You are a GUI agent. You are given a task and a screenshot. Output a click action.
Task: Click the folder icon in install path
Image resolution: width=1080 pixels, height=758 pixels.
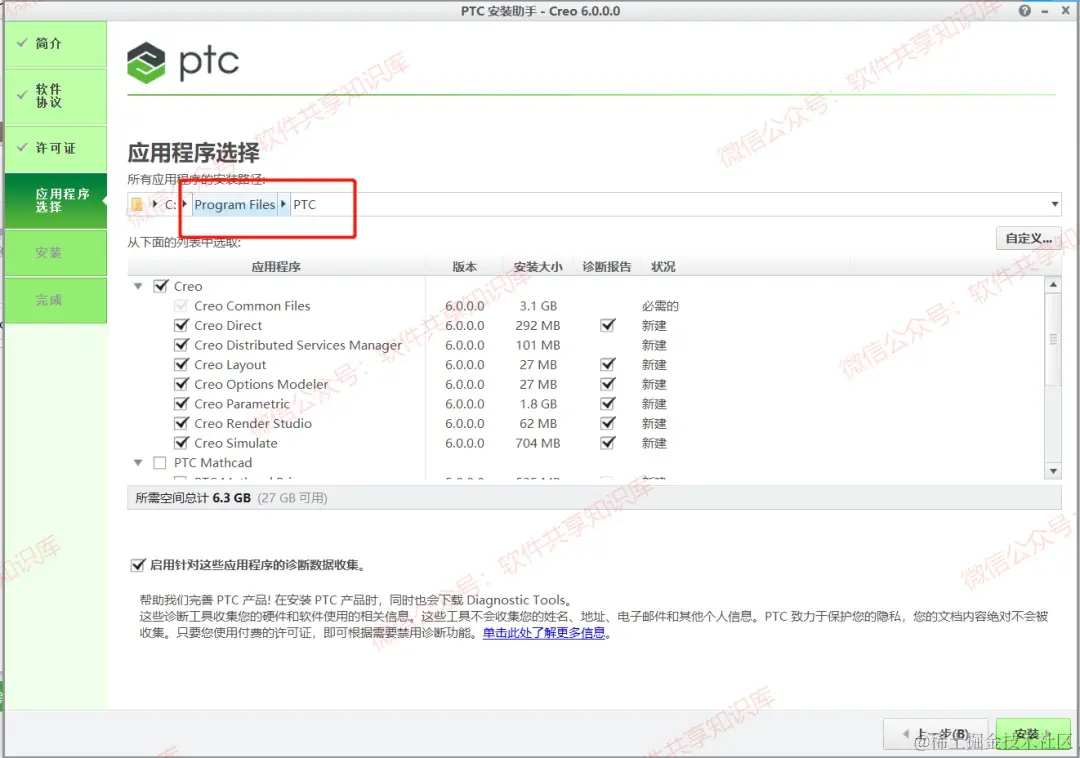(x=136, y=204)
